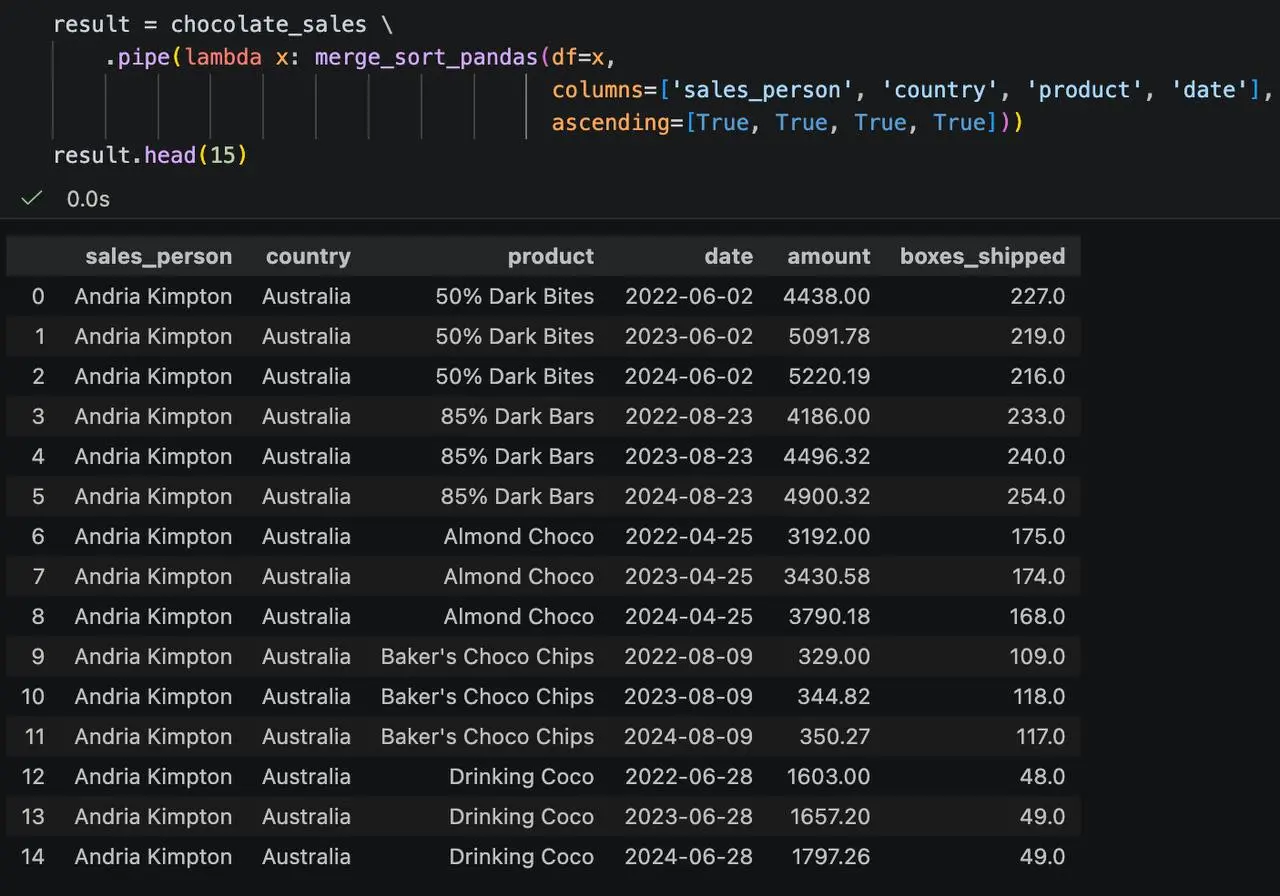Viewport: 1280px width, 896px height.
Task: Click row index 14
Action: (x=33, y=856)
